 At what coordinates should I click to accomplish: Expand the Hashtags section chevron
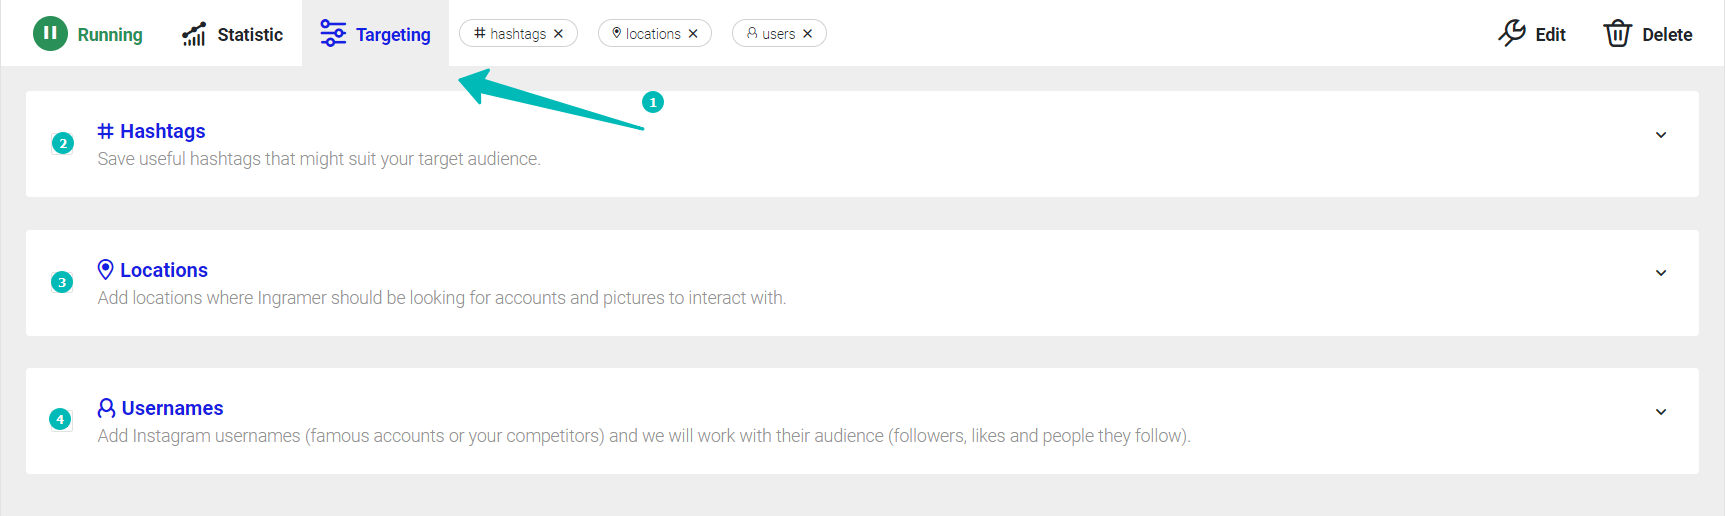point(1661,135)
